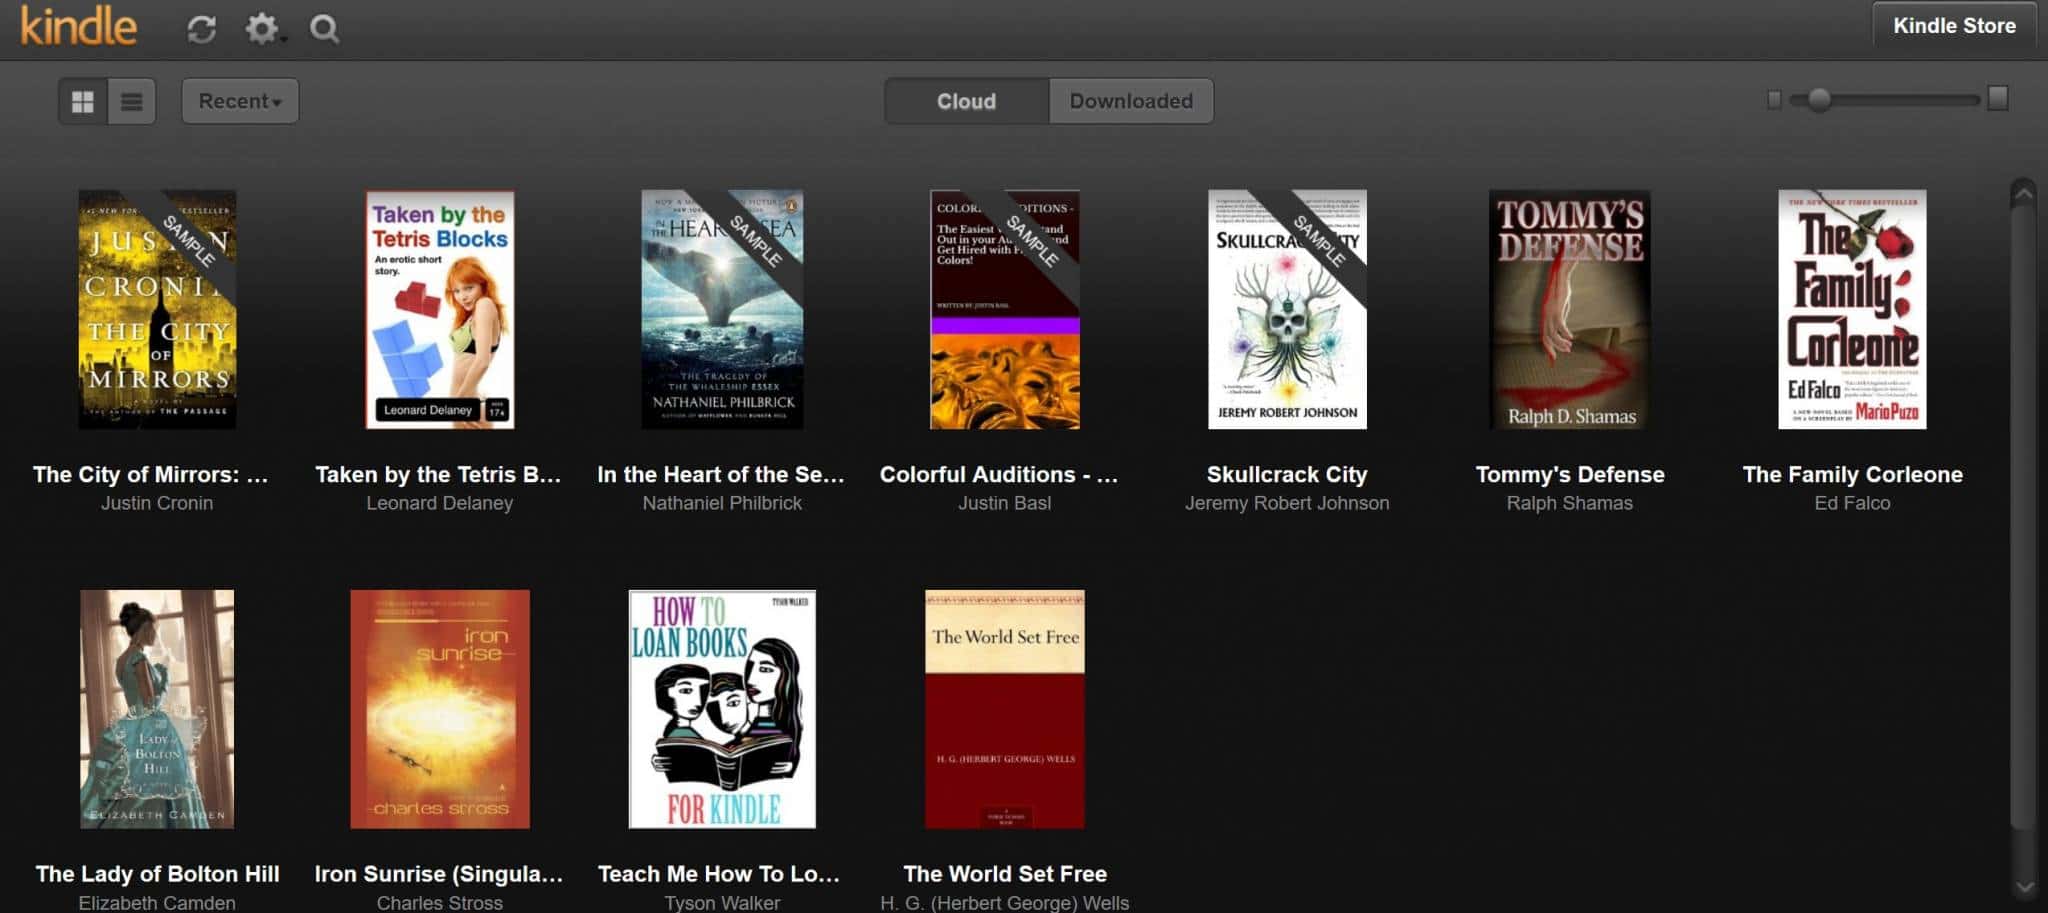Open In the Heart of the Sea cover
The width and height of the screenshot is (2048, 913).
(x=722, y=309)
